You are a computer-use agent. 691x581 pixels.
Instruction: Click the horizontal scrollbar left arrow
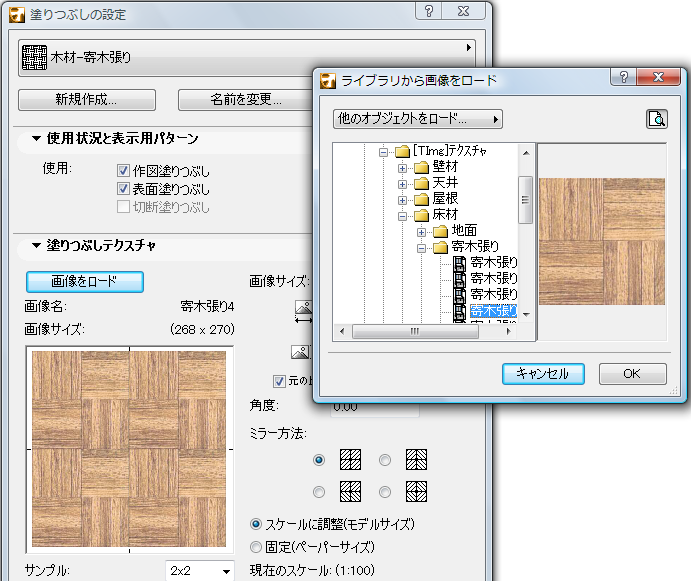[342, 331]
